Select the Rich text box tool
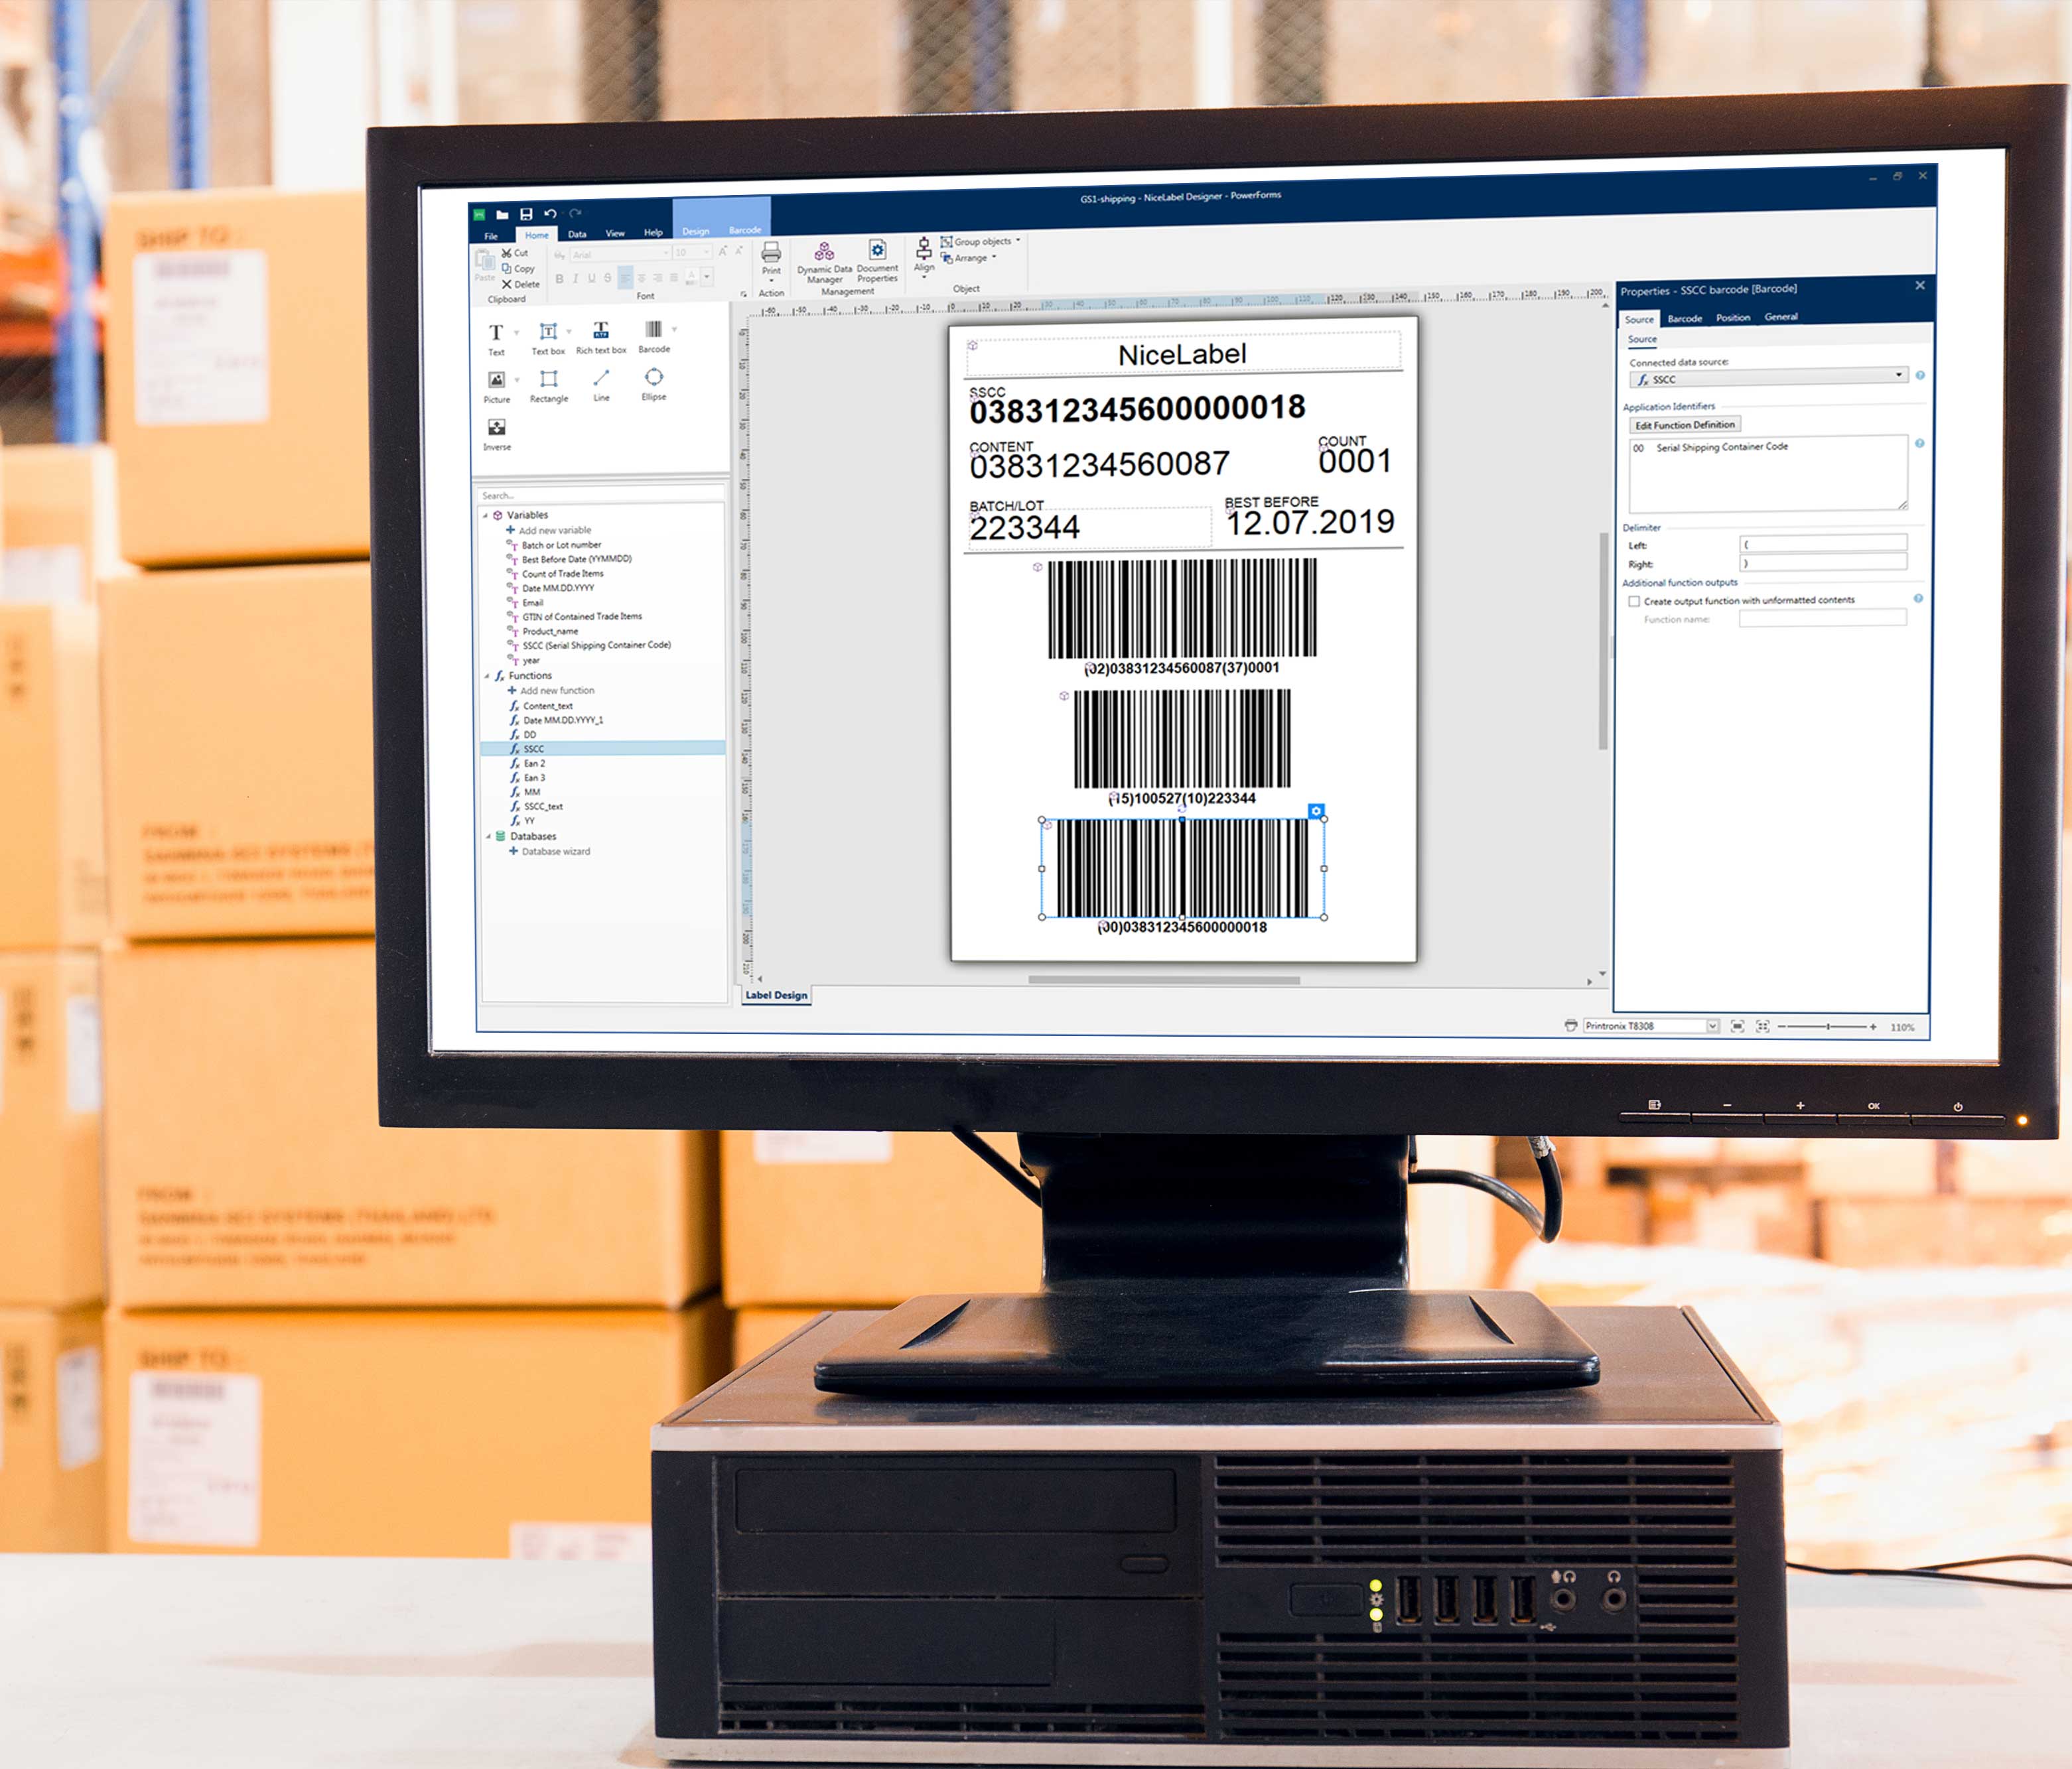This screenshot has width=2072, height=1769. click(x=601, y=337)
